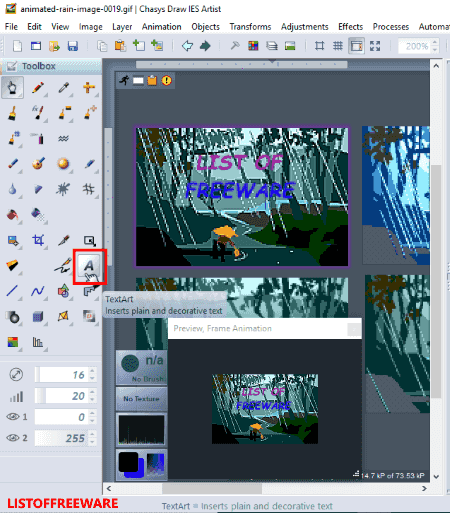Select the fx effects brush tool
450x513 pixels.
38,113
